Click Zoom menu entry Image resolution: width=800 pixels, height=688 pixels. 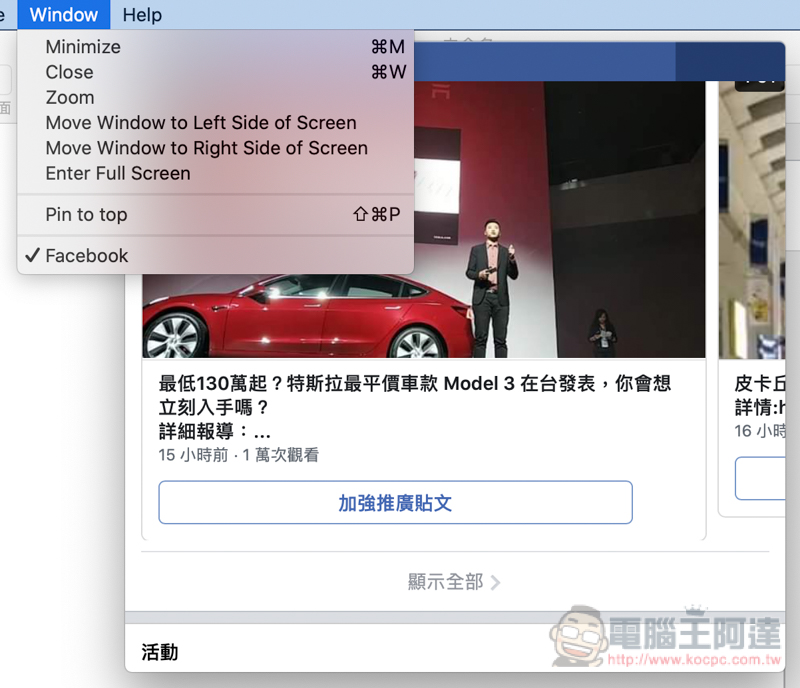click(215, 97)
